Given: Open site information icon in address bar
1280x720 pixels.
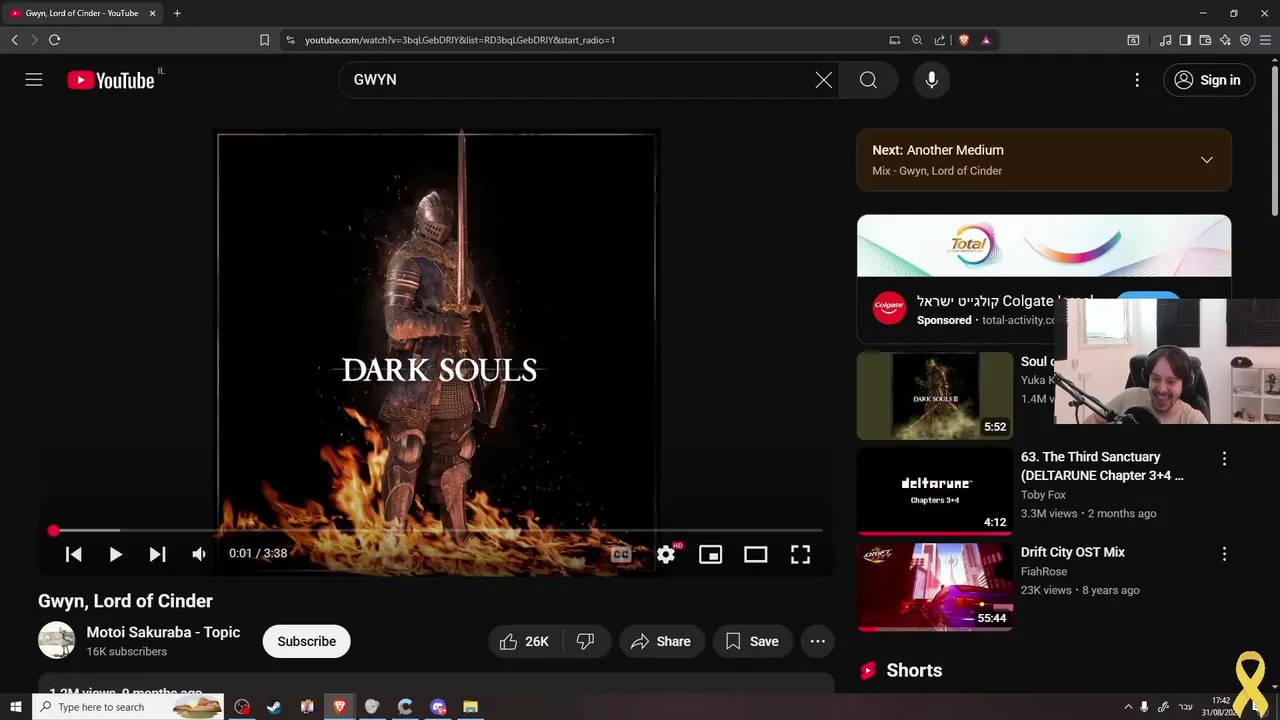Looking at the screenshot, I should click(290, 40).
